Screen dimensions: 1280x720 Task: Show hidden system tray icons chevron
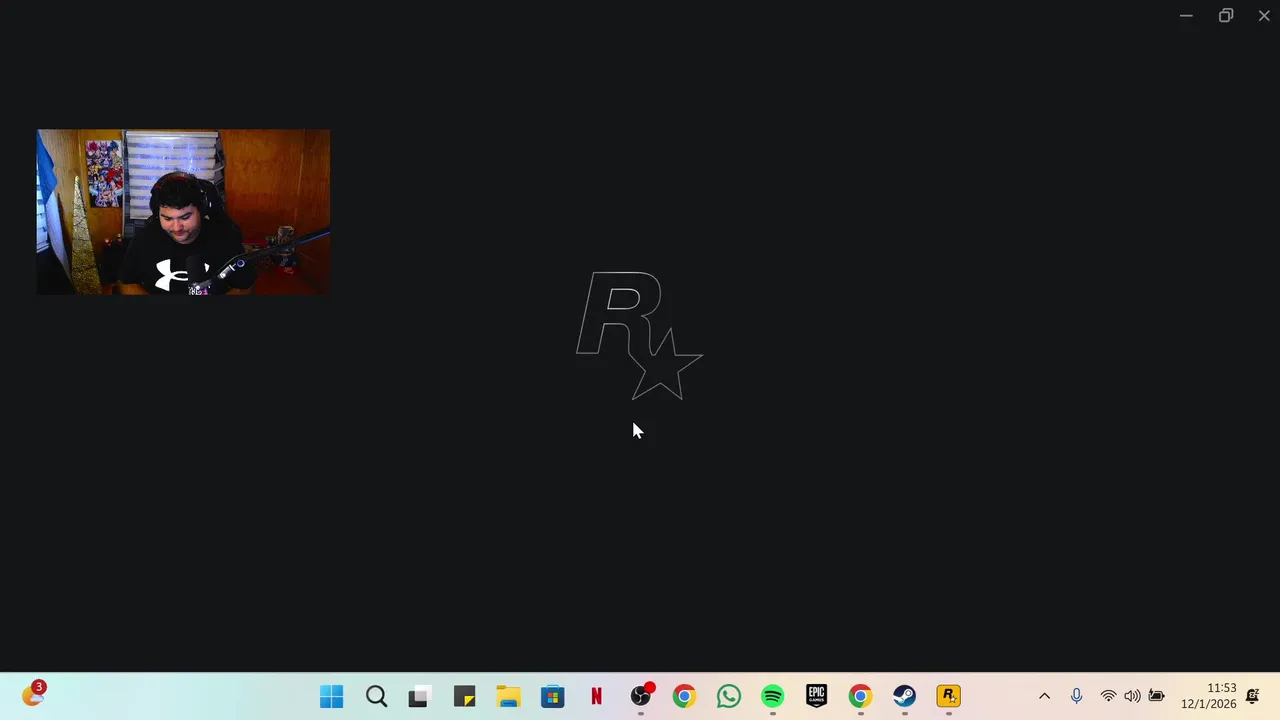1044,696
